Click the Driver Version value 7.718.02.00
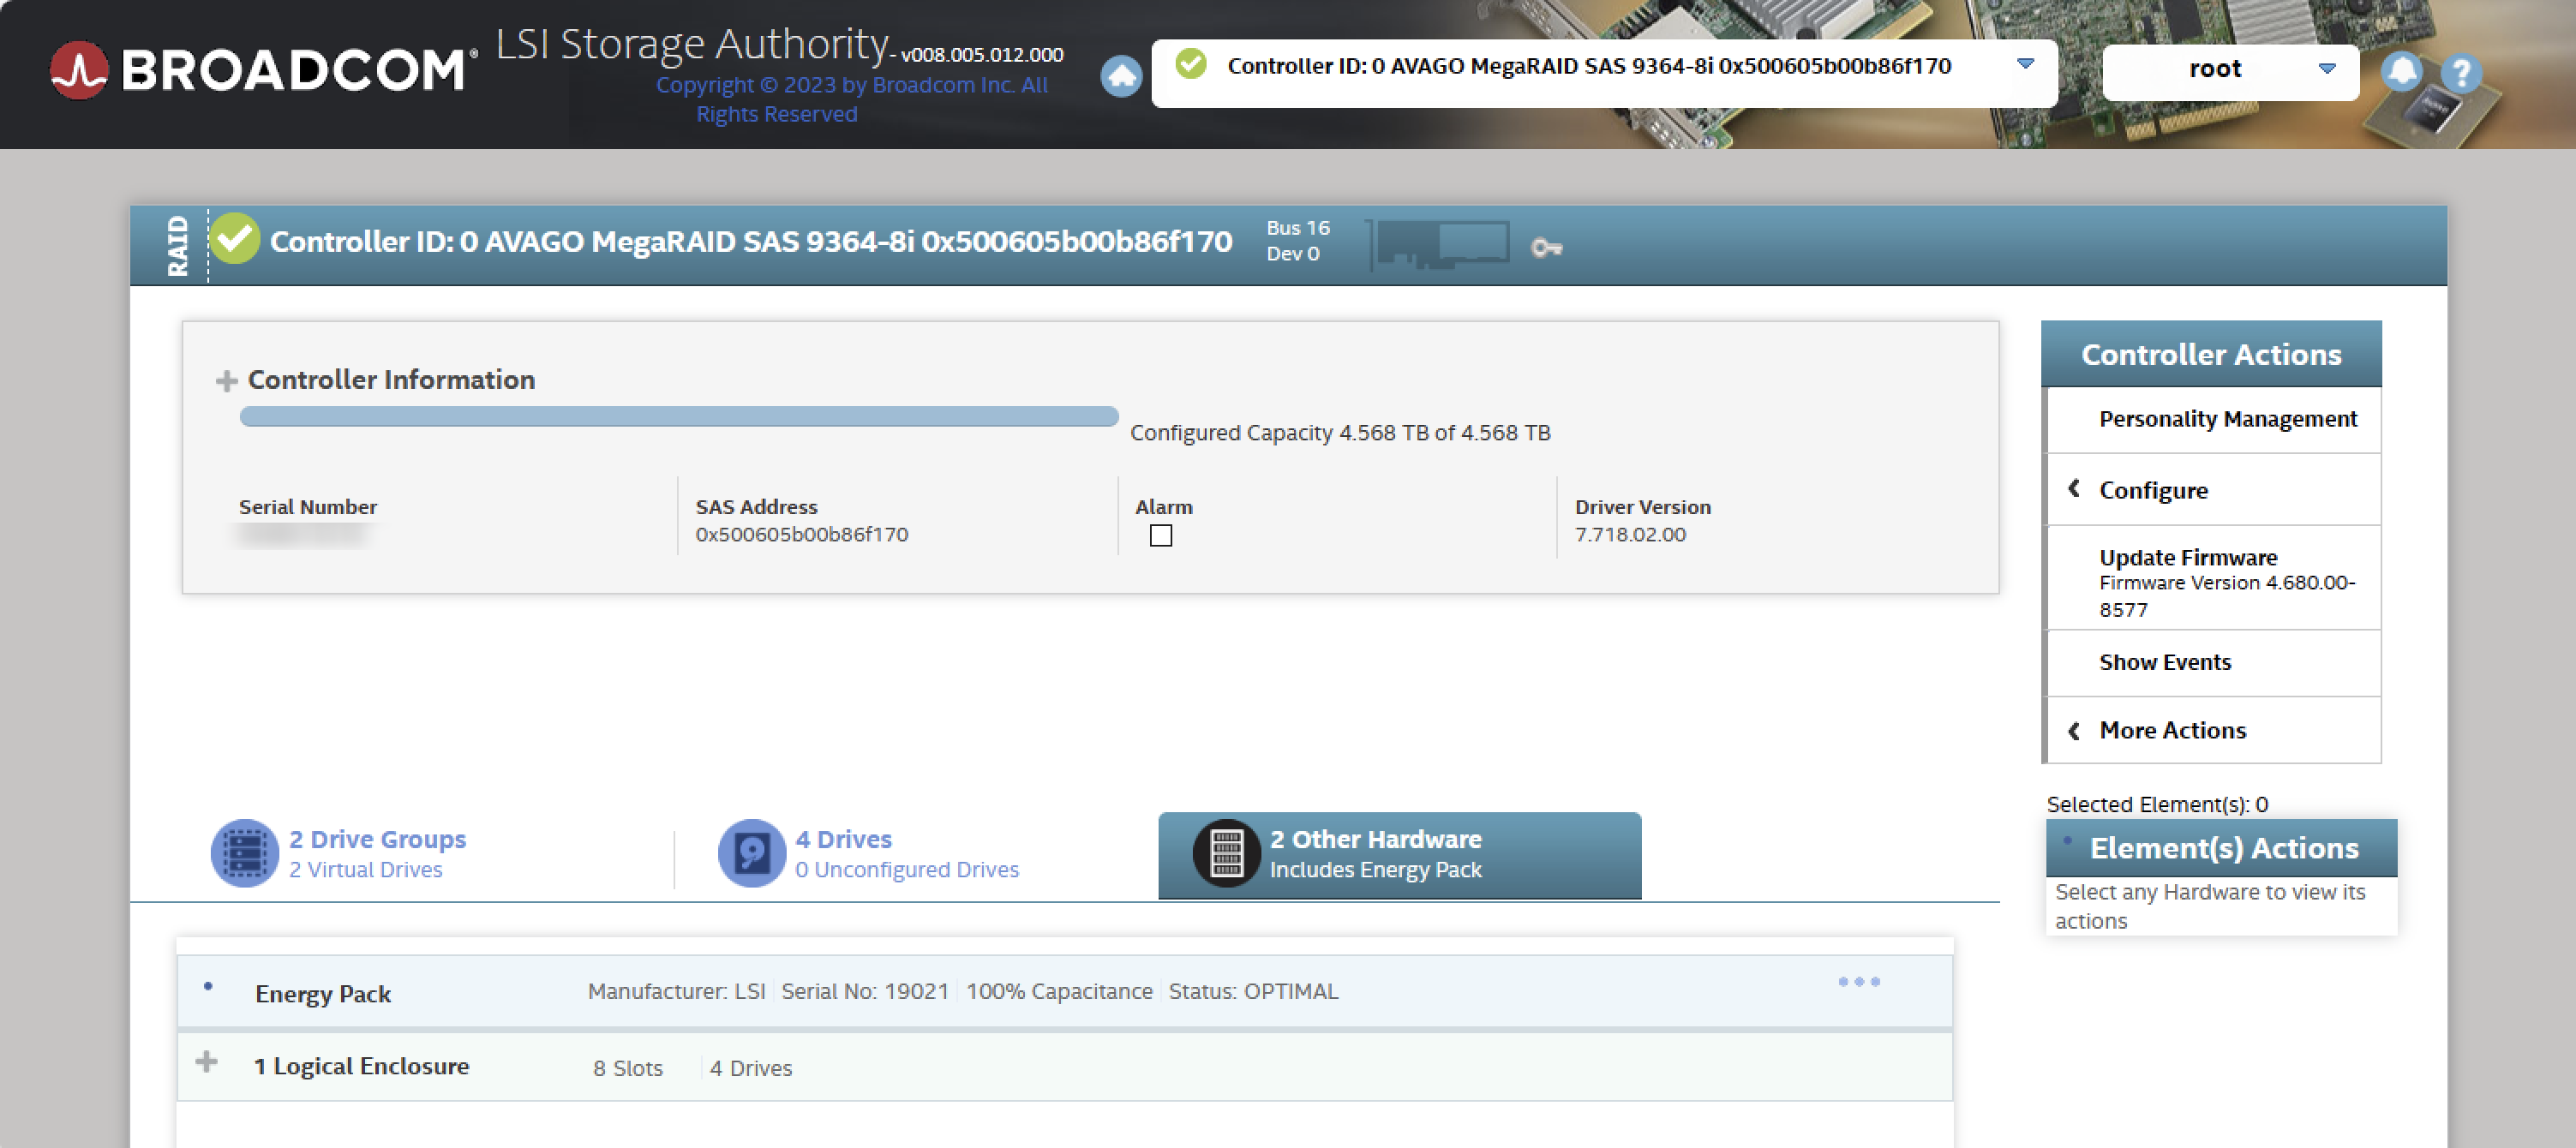The height and width of the screenshot is (1148, 2576). [1629, 534]
